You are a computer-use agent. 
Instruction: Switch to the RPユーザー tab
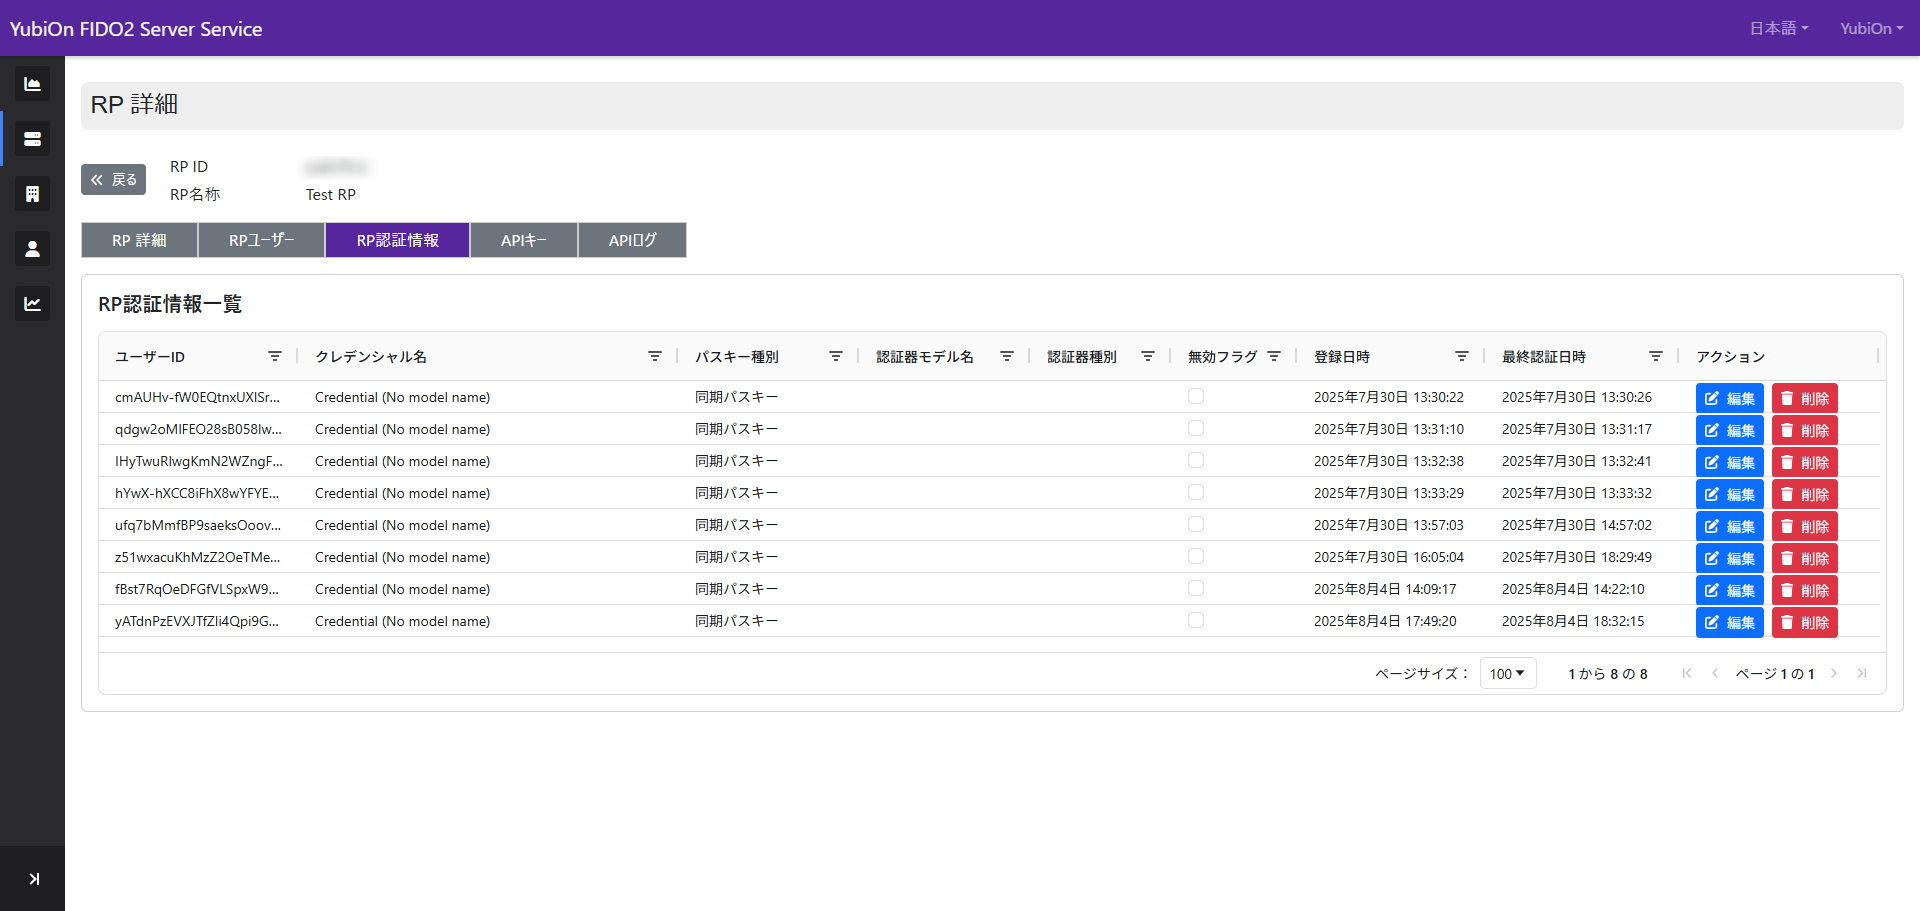point(262,240)
